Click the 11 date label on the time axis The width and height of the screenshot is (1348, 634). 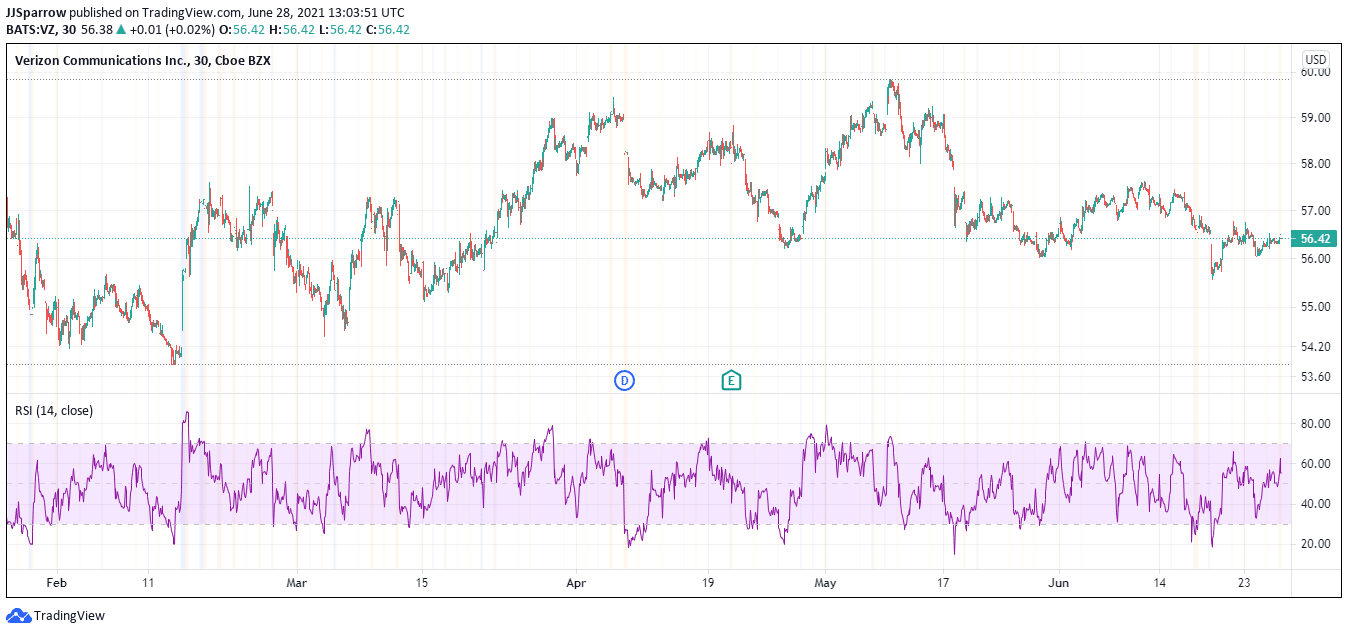point(148,582)
